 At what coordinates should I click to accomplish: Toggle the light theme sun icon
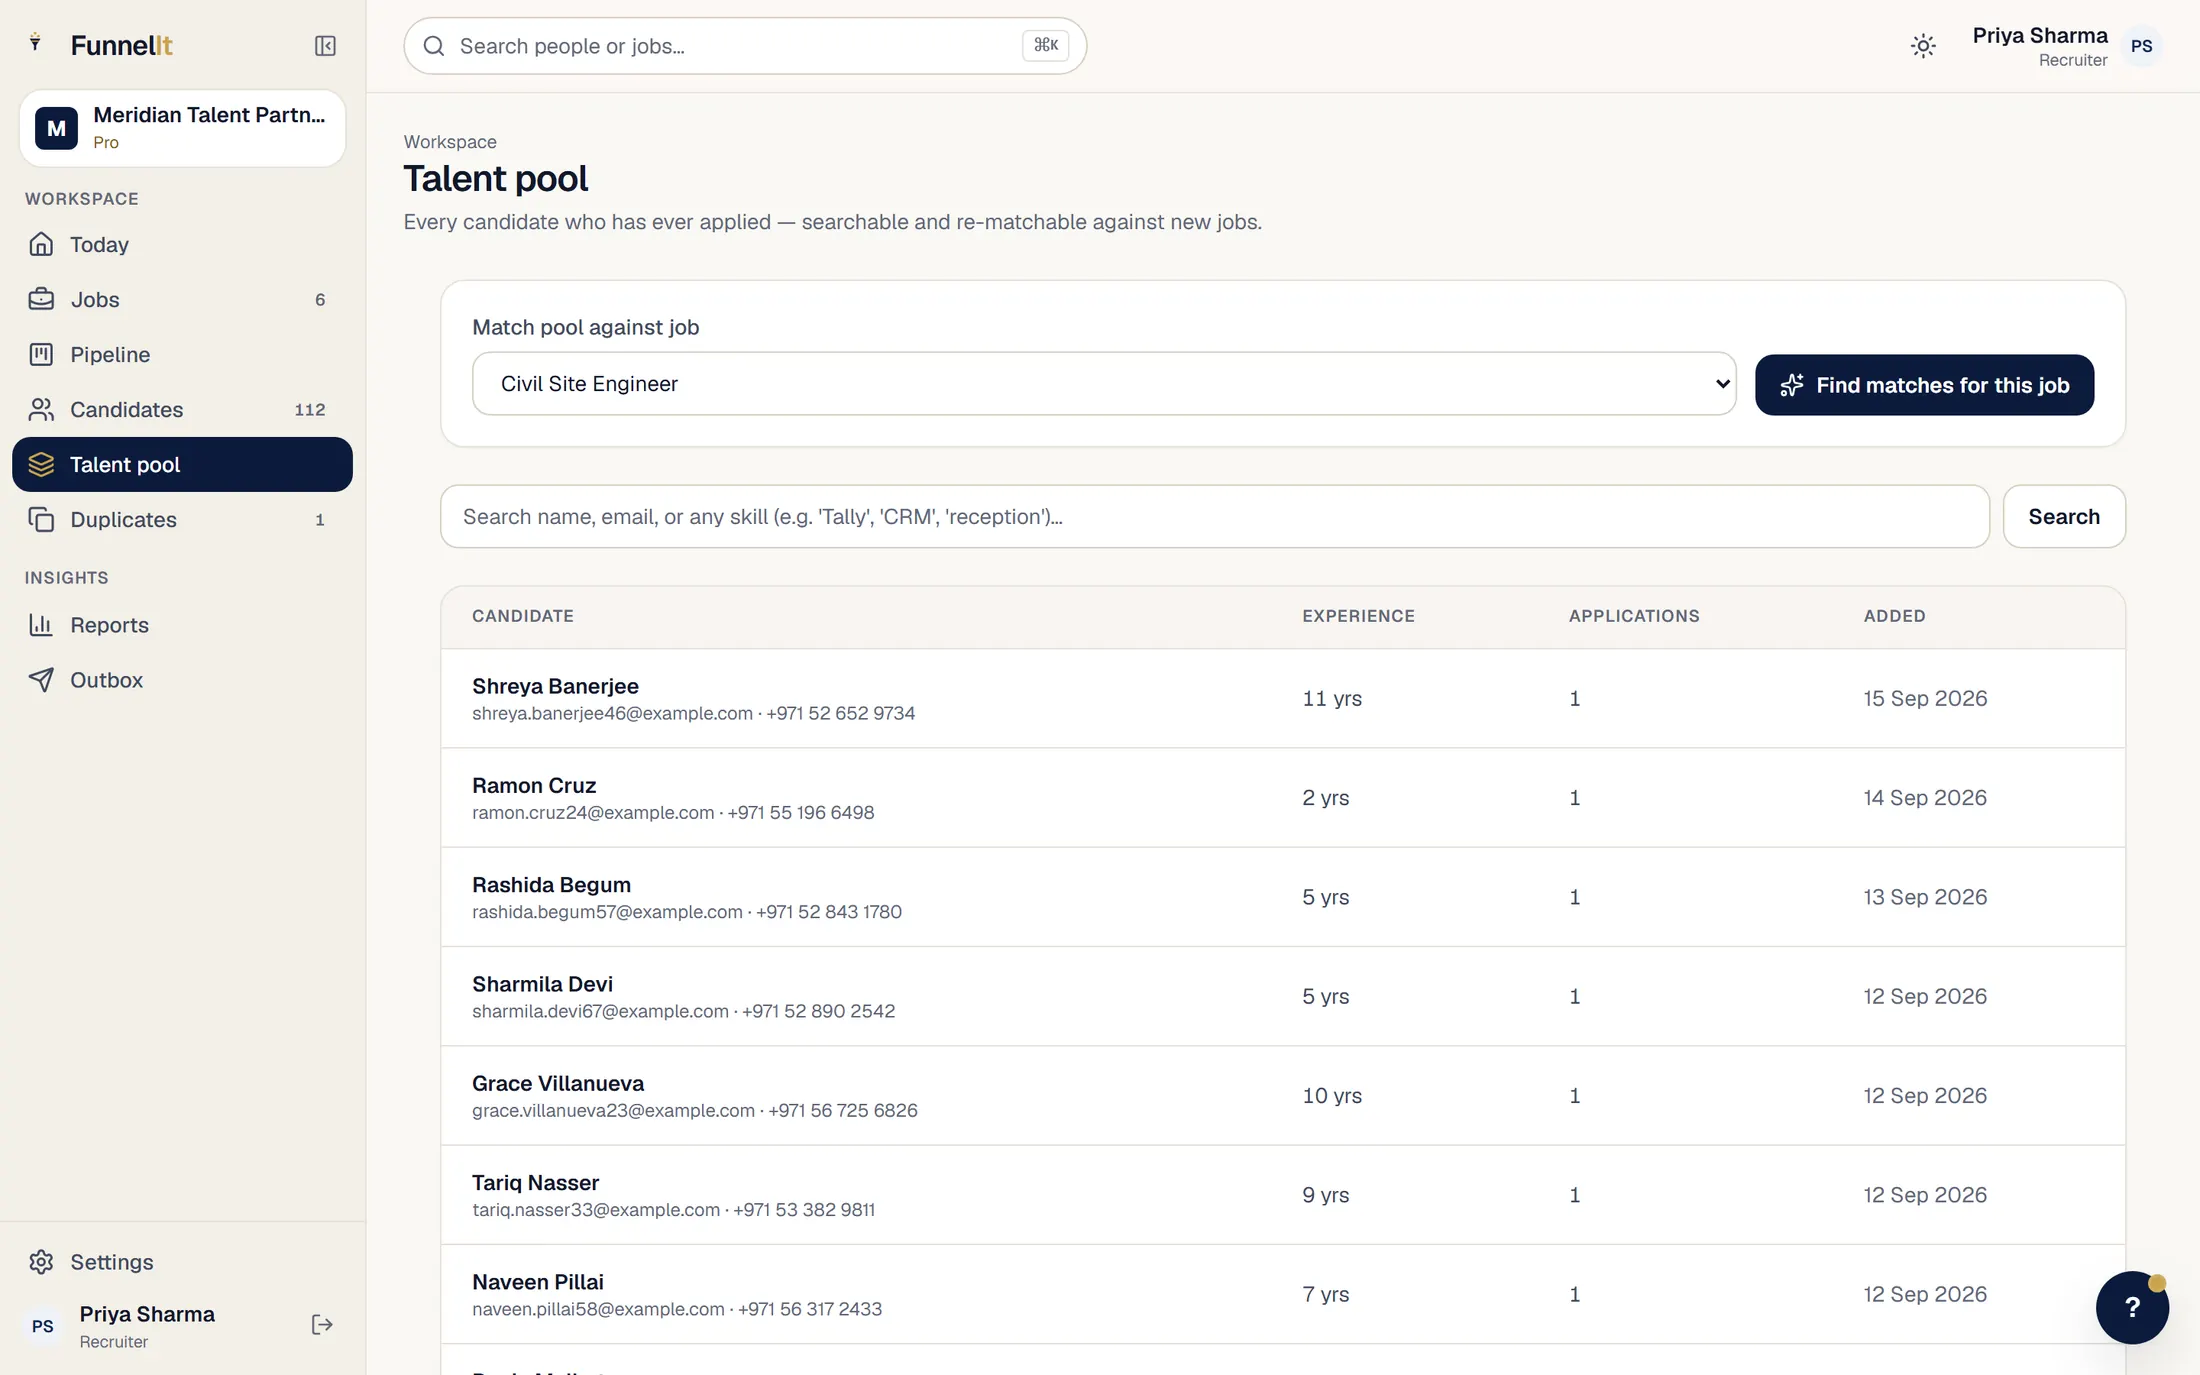[1922, 46]
